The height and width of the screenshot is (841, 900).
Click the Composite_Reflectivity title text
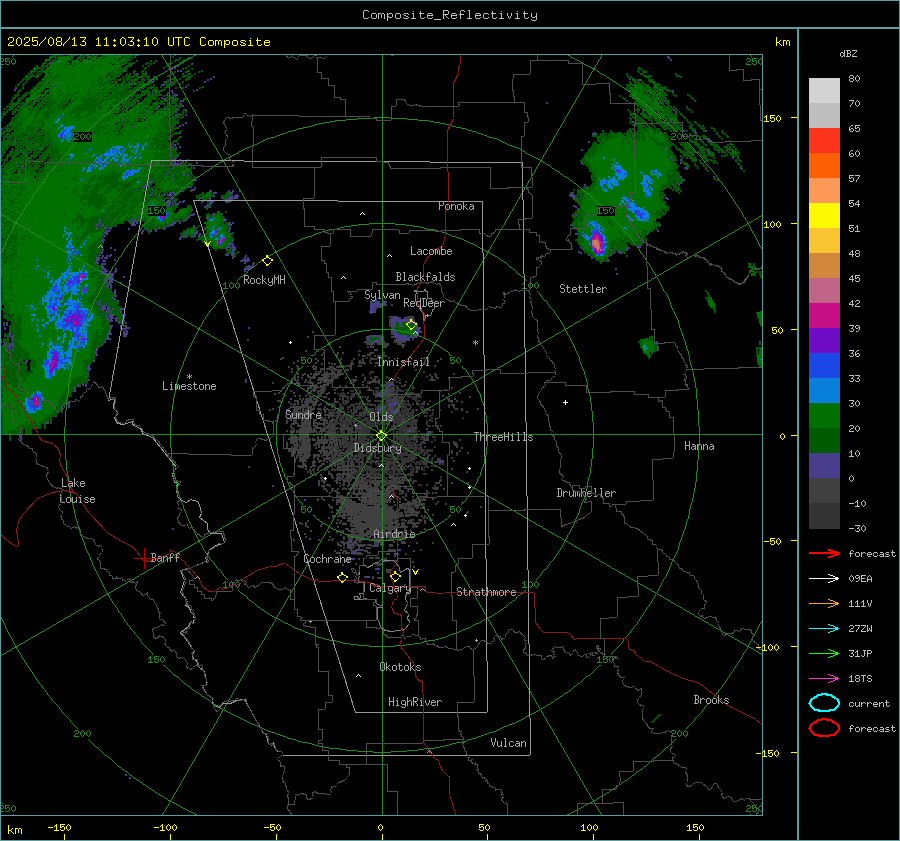tap(450, 15)
